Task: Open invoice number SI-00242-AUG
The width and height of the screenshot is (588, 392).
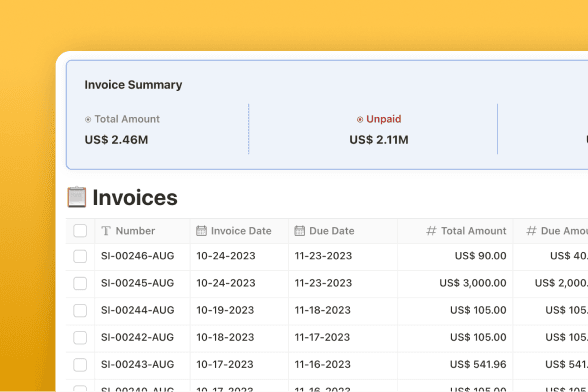Action: tap(138, 337)
